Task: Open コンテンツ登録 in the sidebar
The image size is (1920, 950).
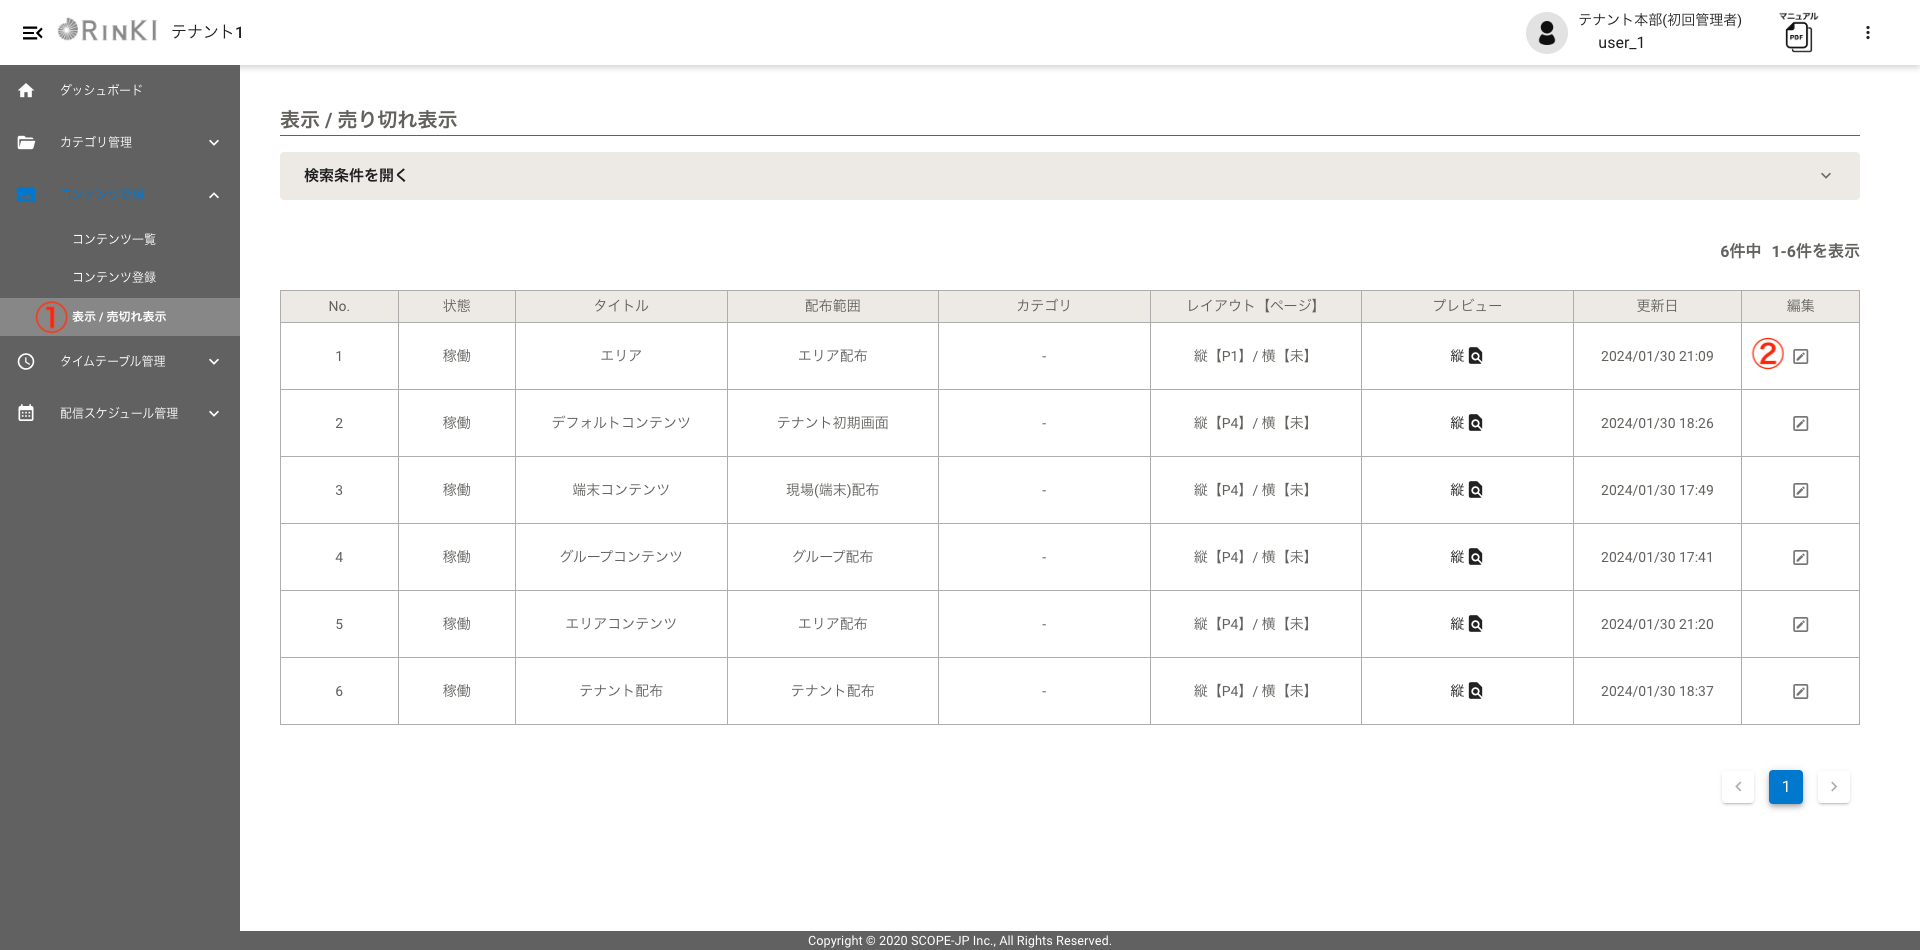Action: coord(114,278)
